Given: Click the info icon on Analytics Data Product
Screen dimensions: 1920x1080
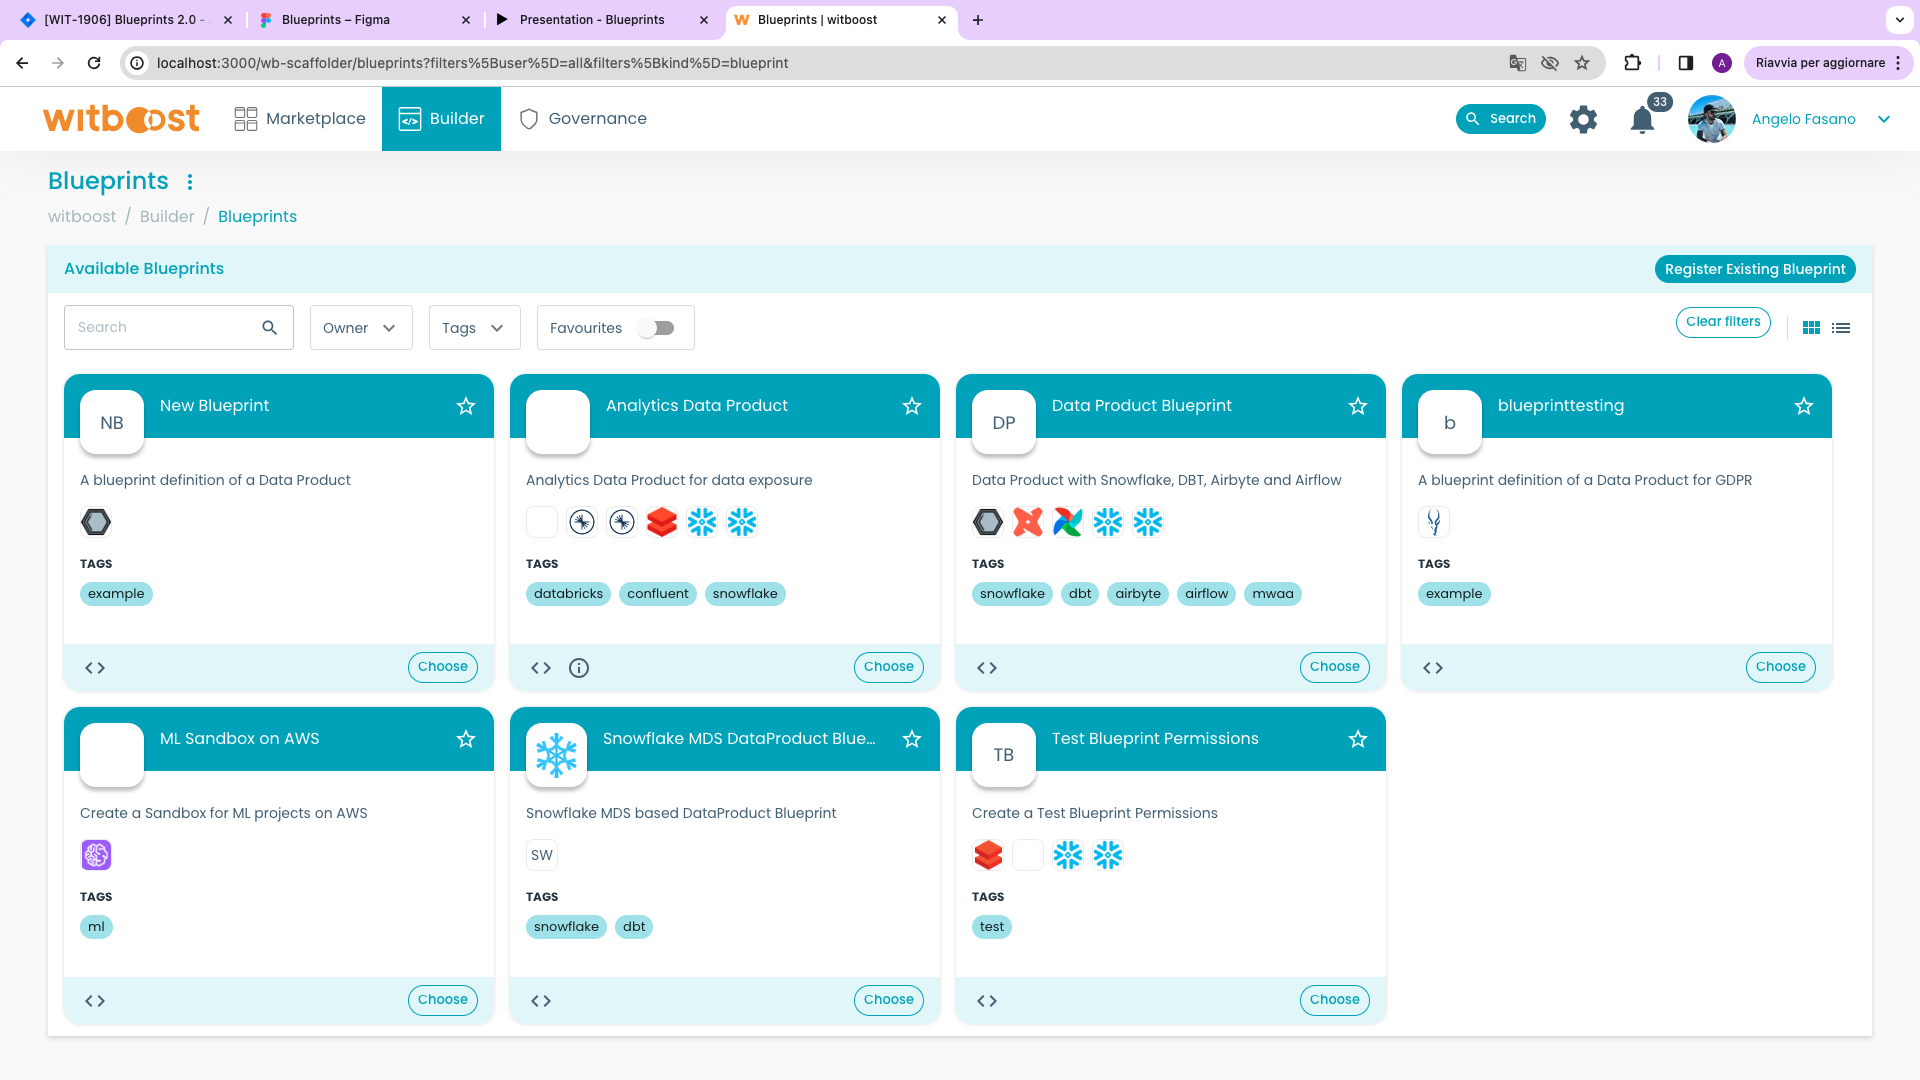Looking at the screenshot, I should coord(578,667).
